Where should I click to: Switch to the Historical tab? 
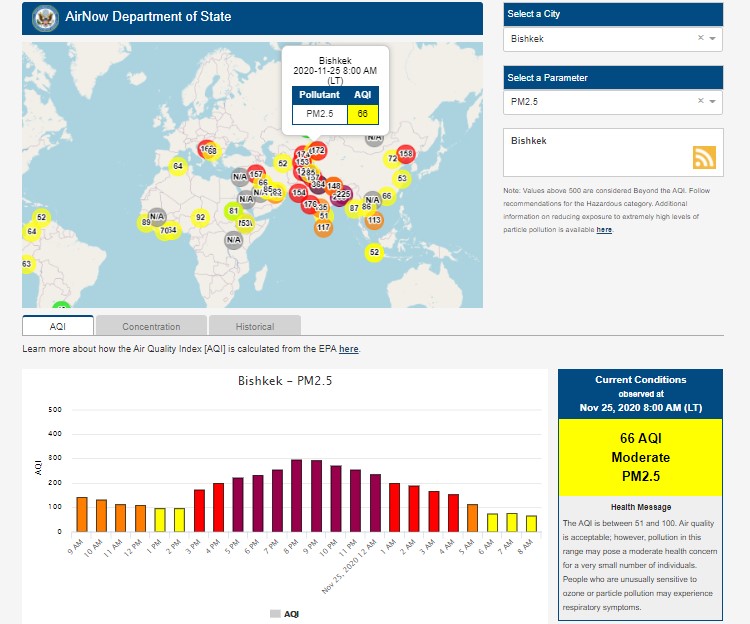[255, 326]
